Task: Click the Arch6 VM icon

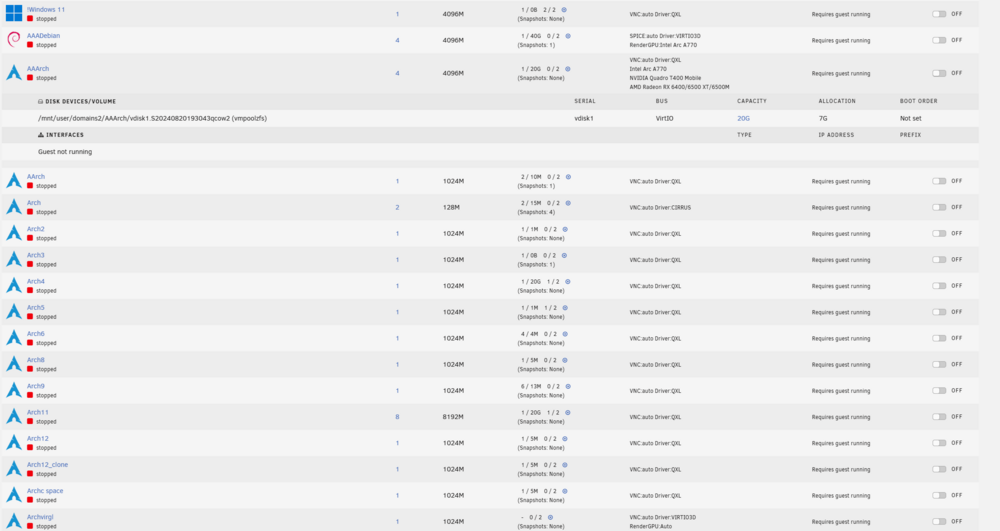Action: coord(14,338)
